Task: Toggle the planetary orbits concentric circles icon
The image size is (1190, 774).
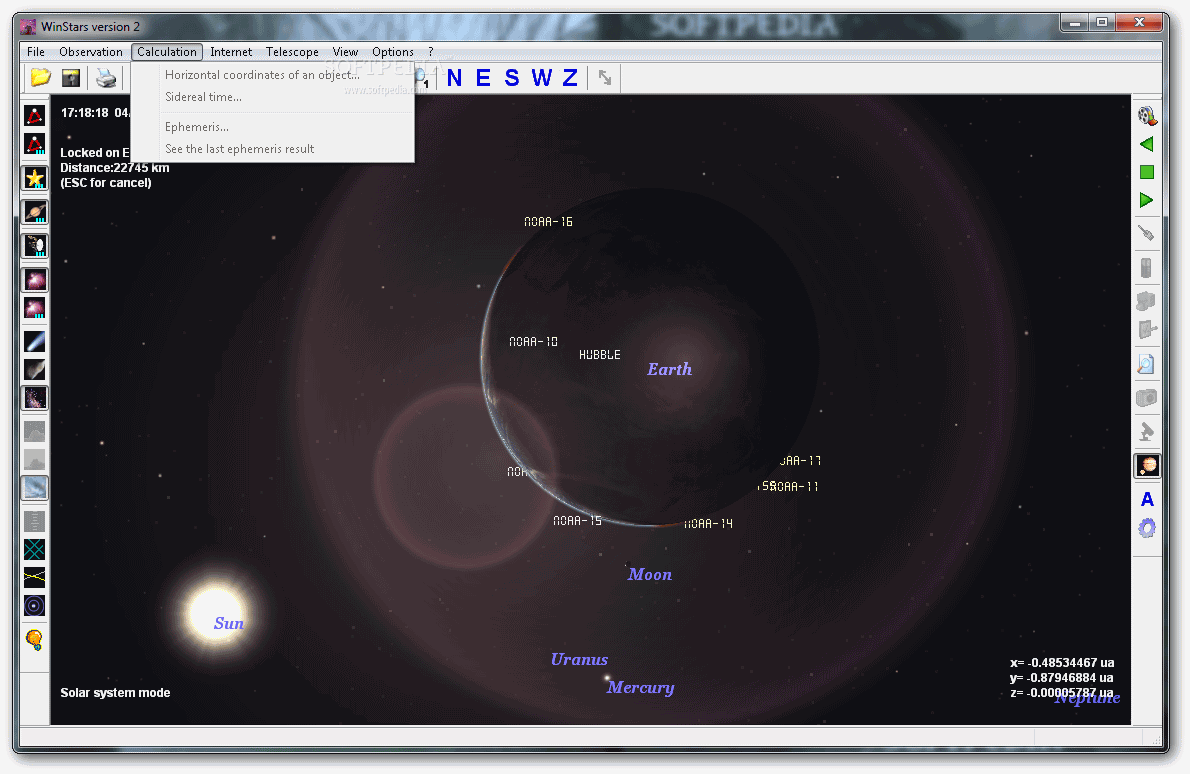Action: (x=35, y=606)
